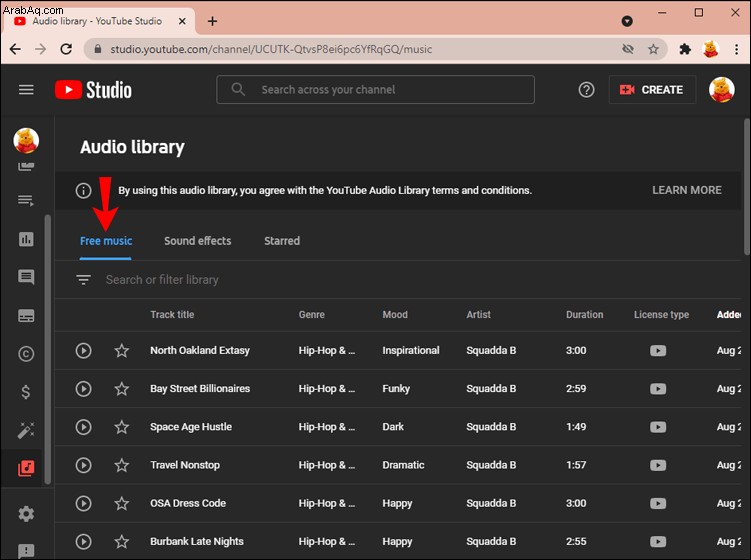The image size is (751, 560).
Task: Open a new browser tab
Action: [x=212, y=21]
